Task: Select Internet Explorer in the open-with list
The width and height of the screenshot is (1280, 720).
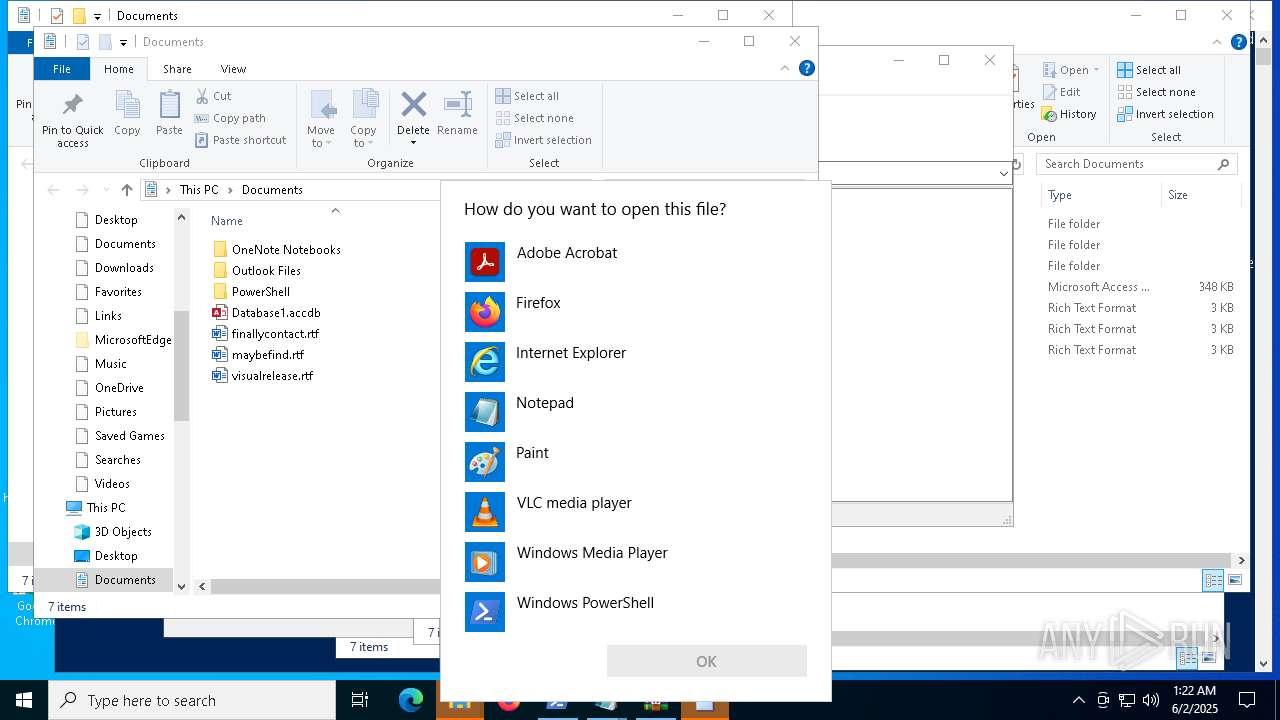Action: (x=636, y=362)
